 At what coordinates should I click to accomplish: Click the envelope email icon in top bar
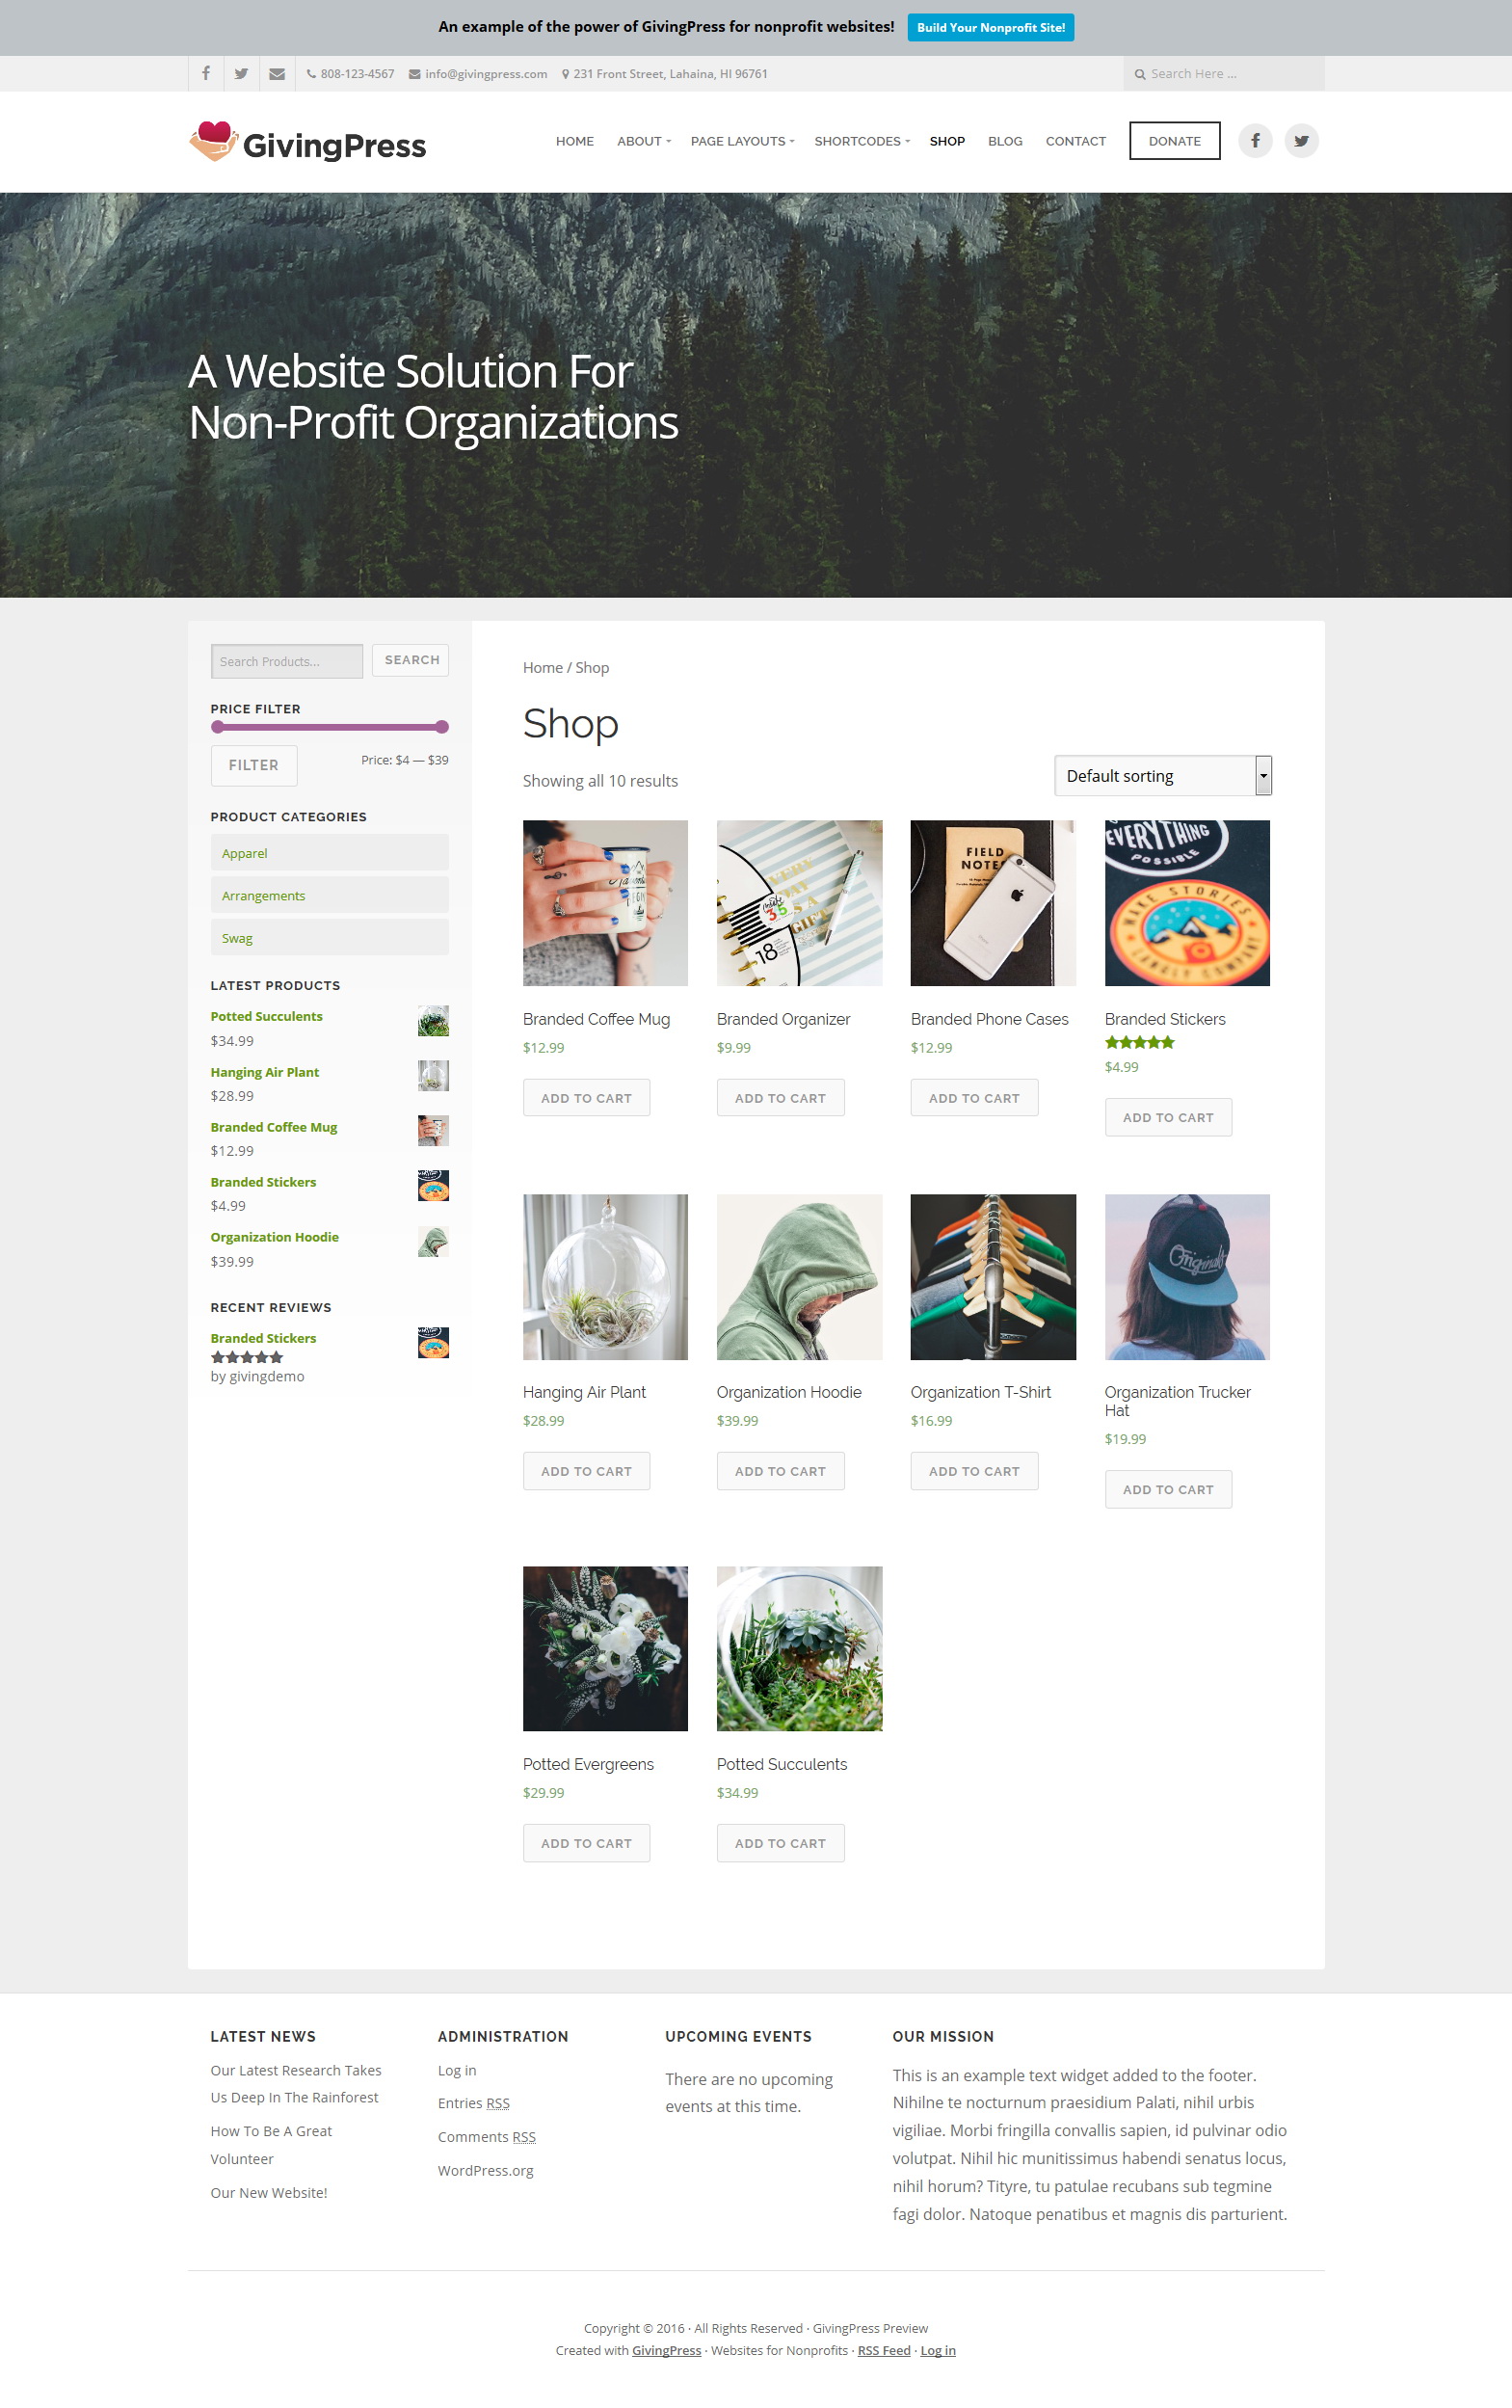click(x=277, y=74)
